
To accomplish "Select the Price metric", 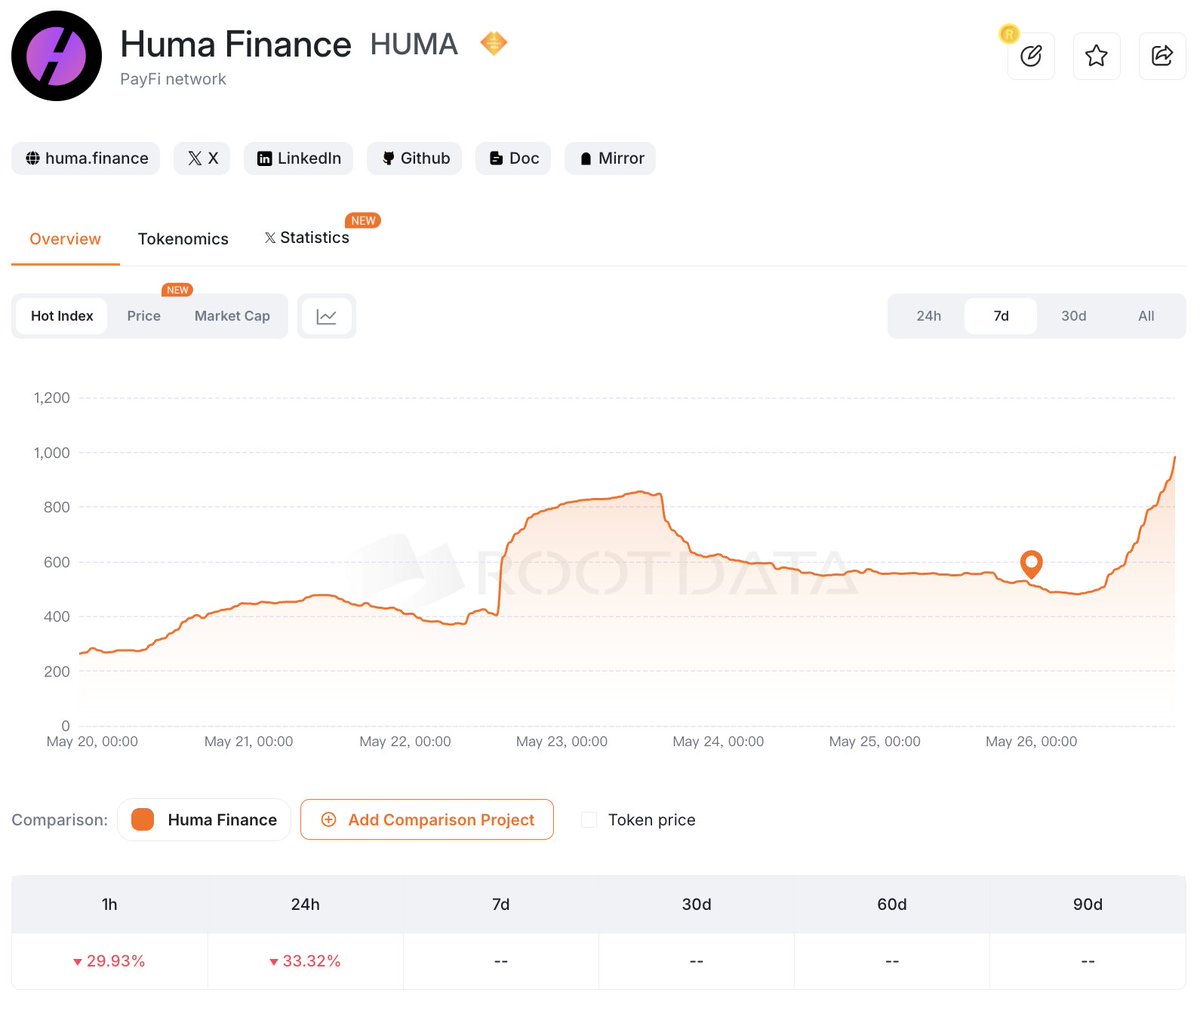I will coord(144,316).
